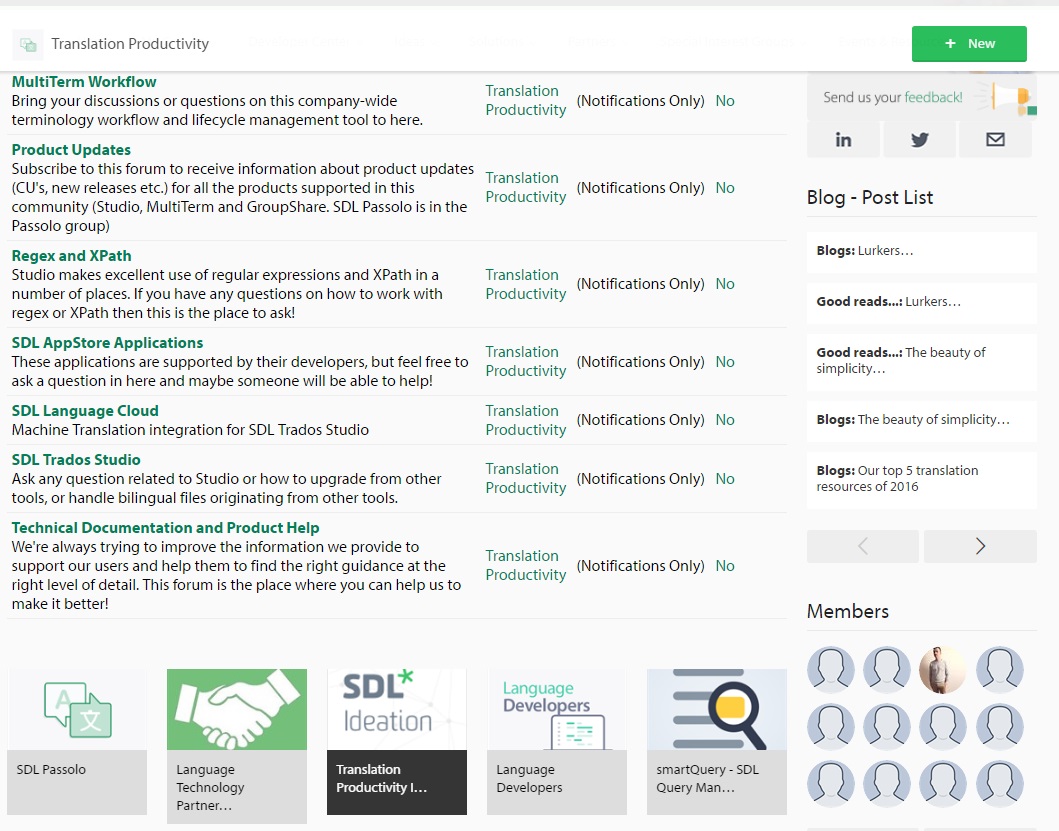Screen dimensions: 1059x831
Task: Click the green New button
Action: [969, 44]
